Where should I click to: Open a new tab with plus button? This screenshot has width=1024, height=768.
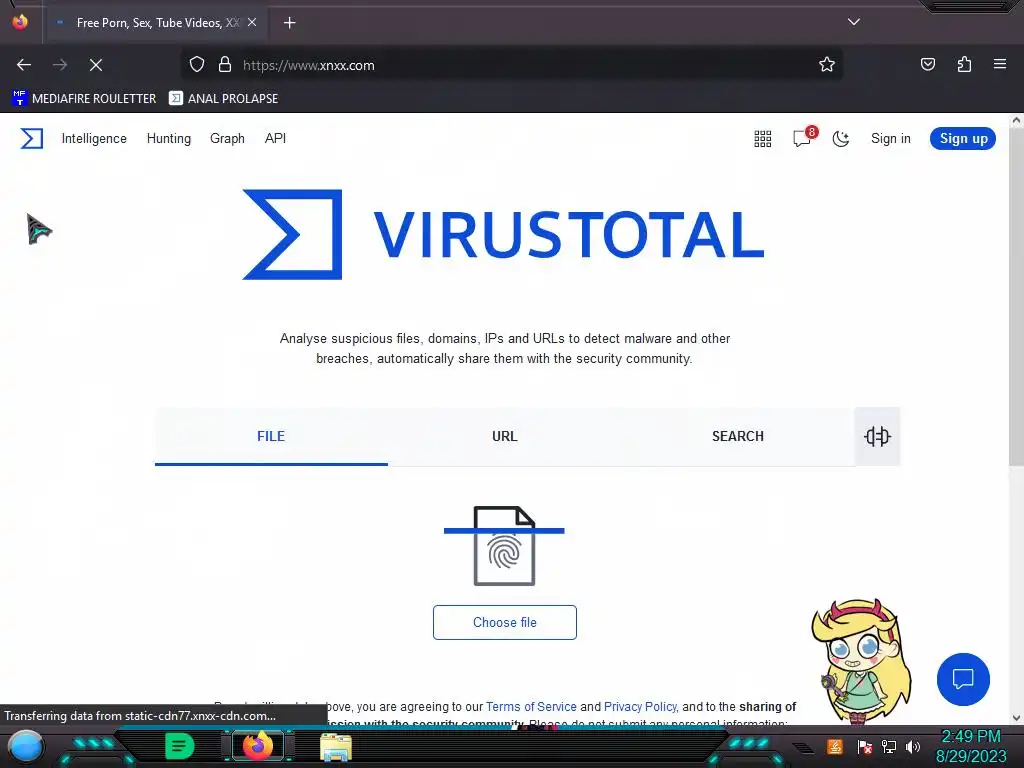click(x=289, y=23)
